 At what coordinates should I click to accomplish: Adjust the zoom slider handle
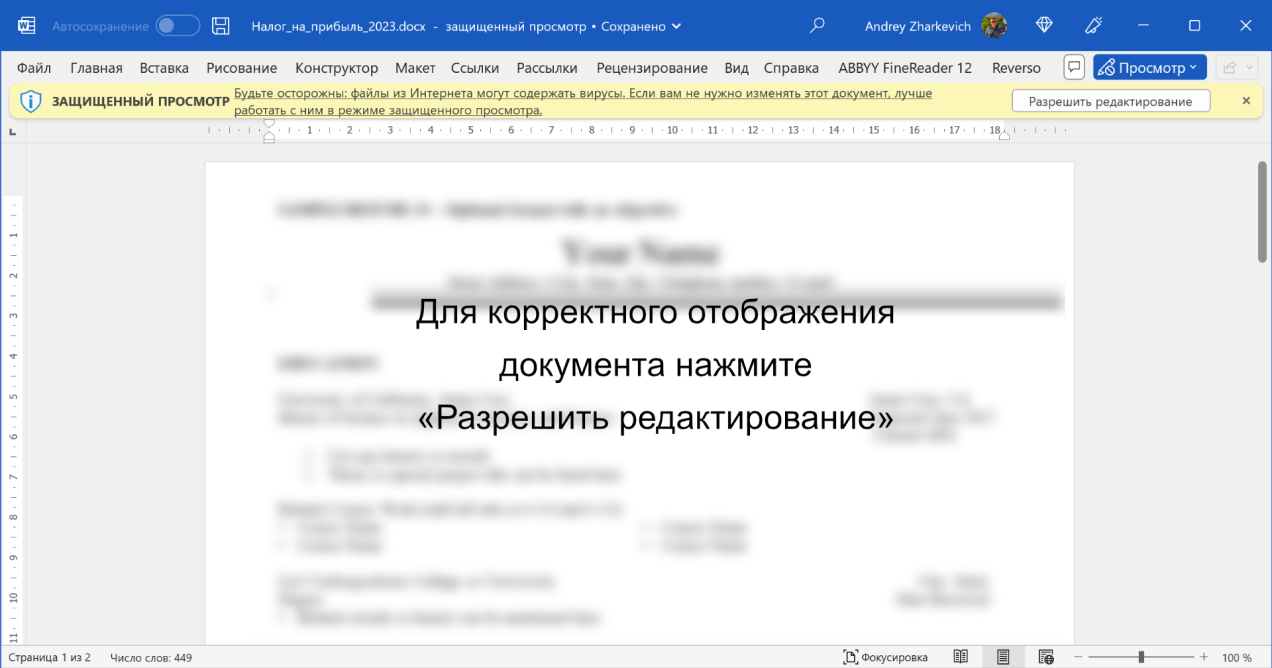point(1141,657)
